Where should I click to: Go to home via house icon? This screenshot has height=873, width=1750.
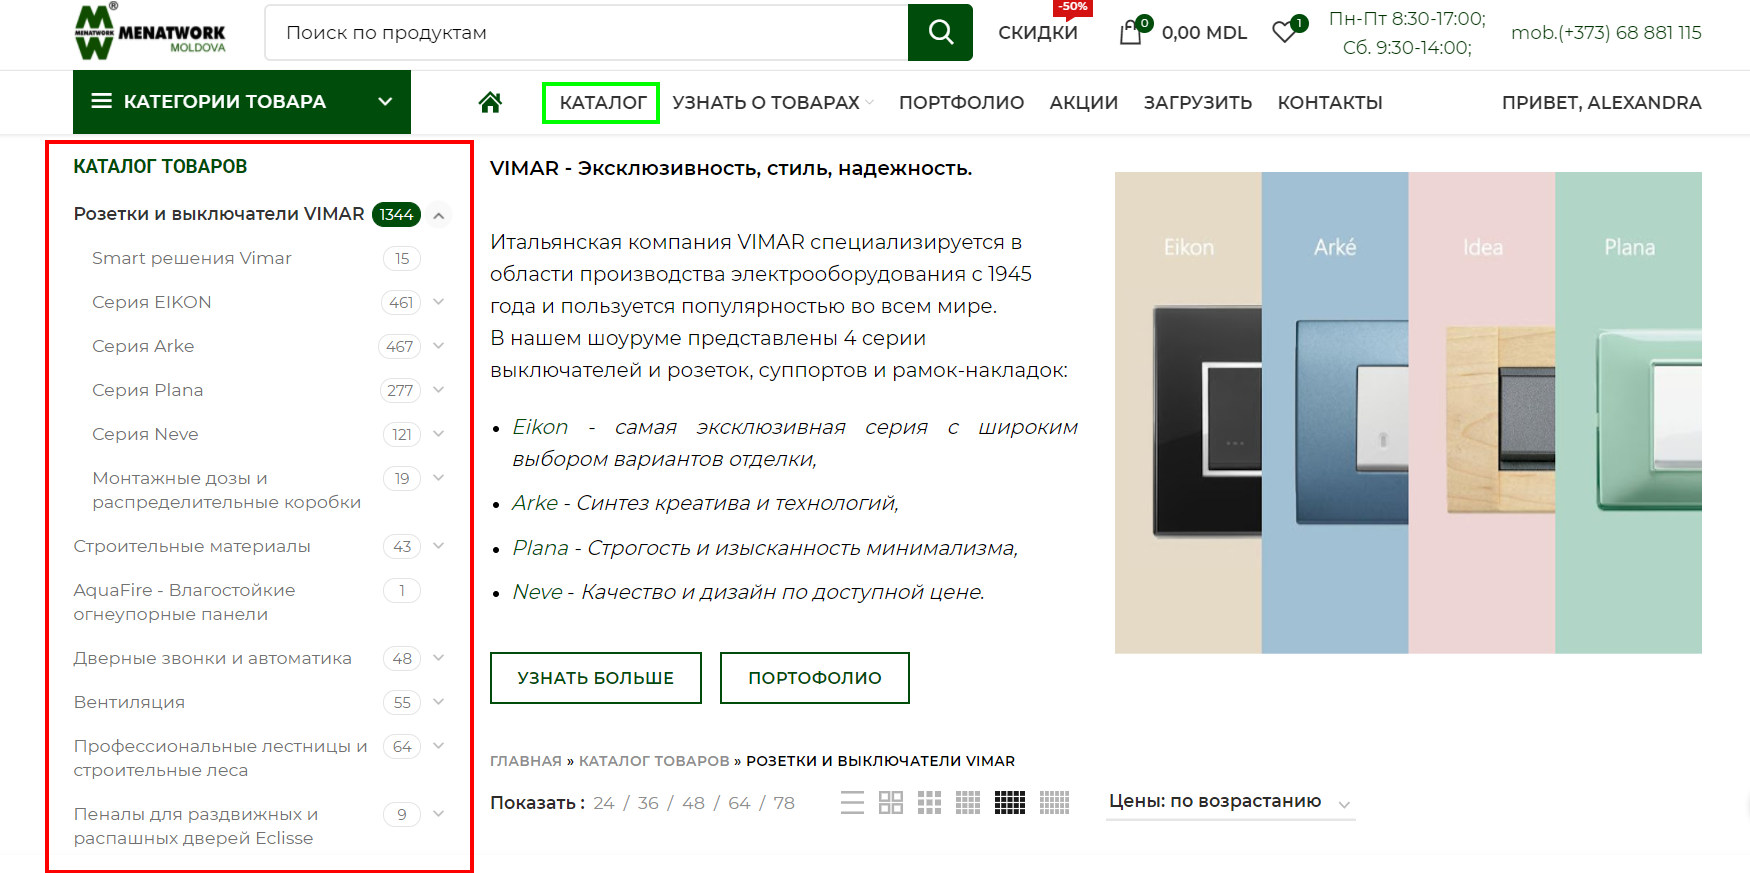[x=490, y=102]
